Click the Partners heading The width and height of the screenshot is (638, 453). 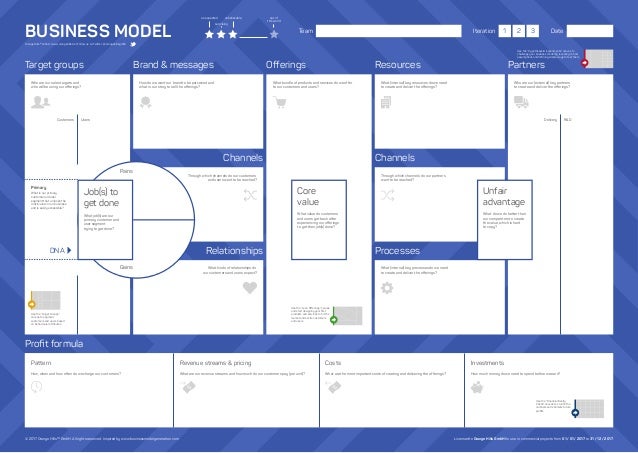526,65
